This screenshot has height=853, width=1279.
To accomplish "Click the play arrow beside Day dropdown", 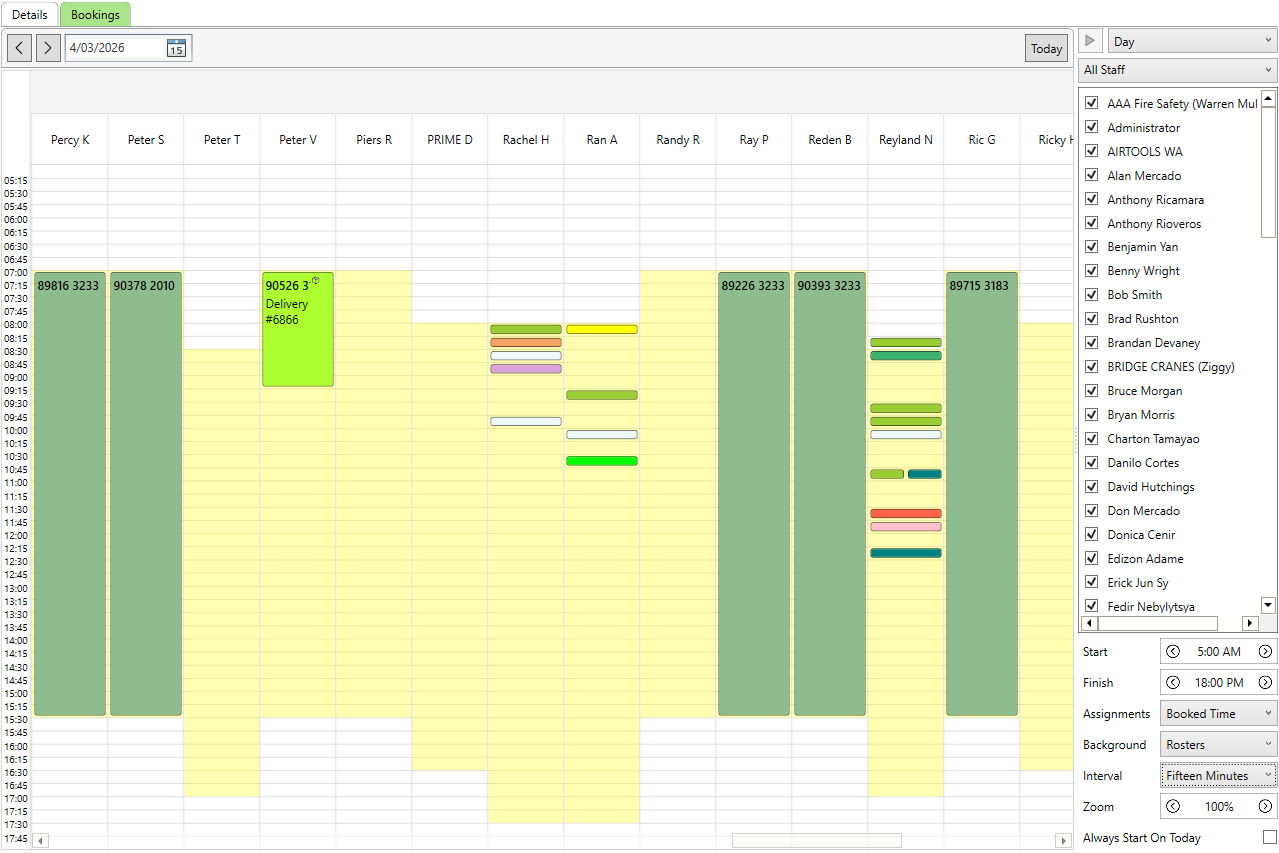I will [x=1092, y=42].
